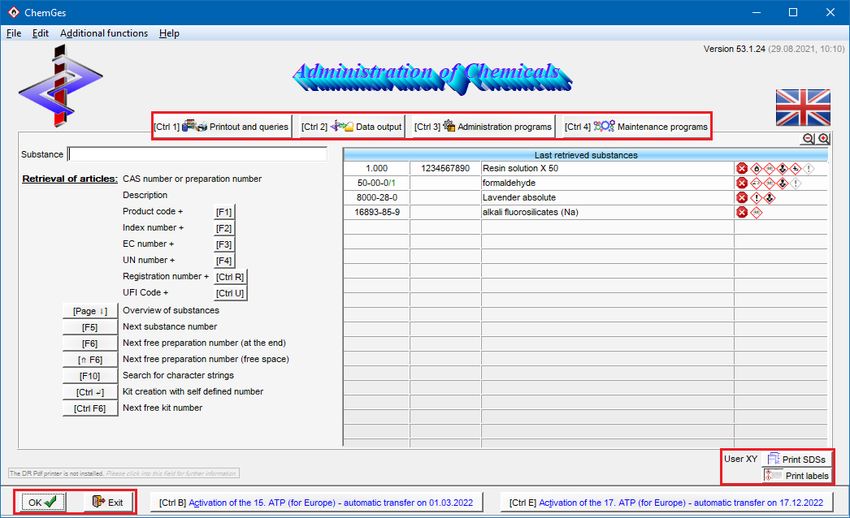The width and height of the screenshot is (850, 518).
Task: Select the Lavender absolute description cell
Action: [x=608, y=198]
